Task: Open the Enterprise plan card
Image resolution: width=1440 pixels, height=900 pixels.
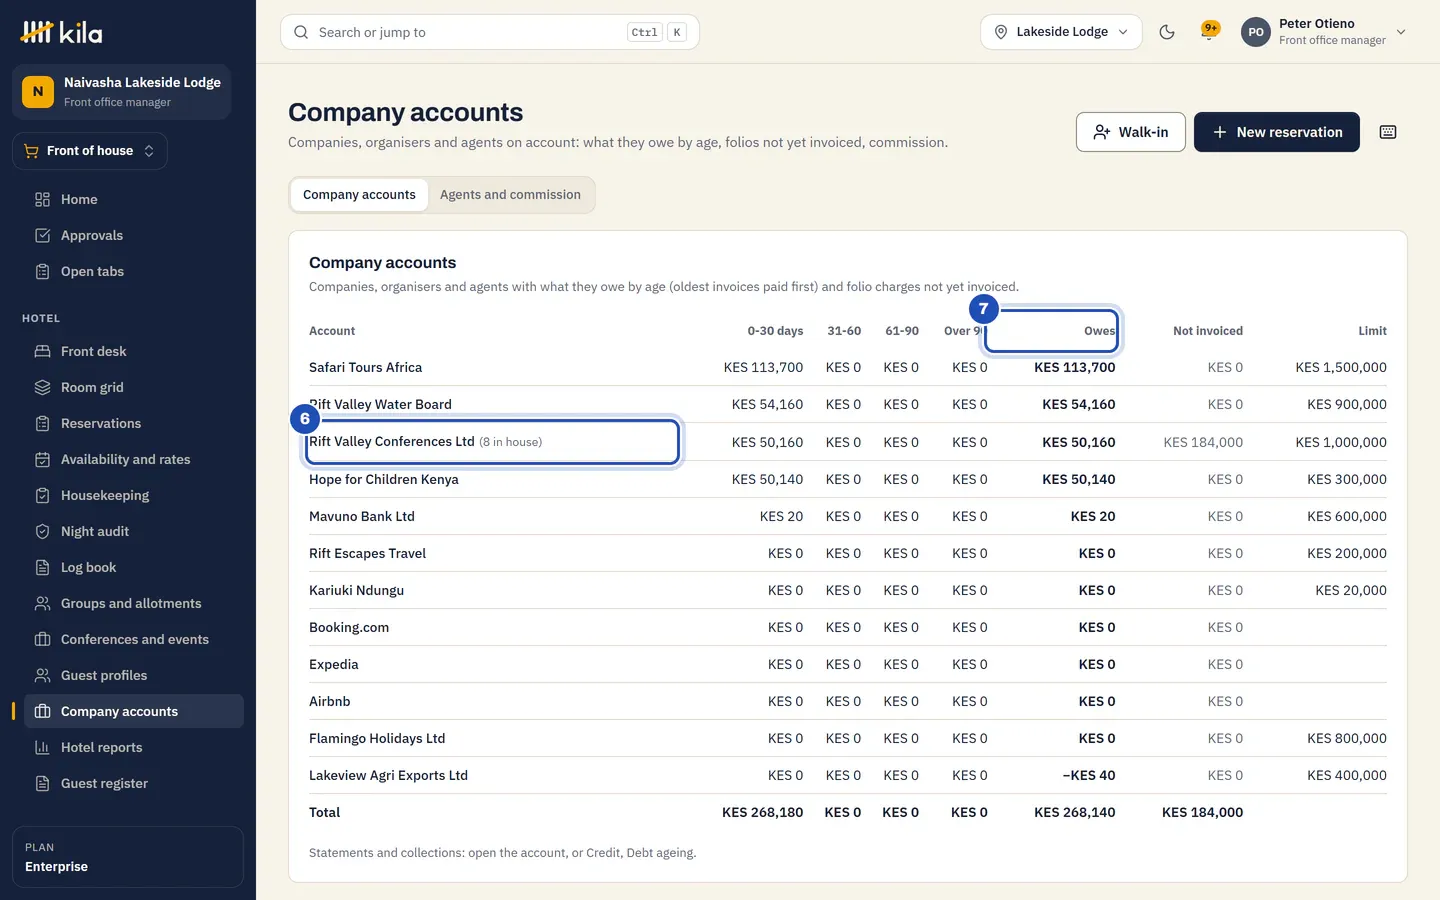Action: (x=128, y=857)
